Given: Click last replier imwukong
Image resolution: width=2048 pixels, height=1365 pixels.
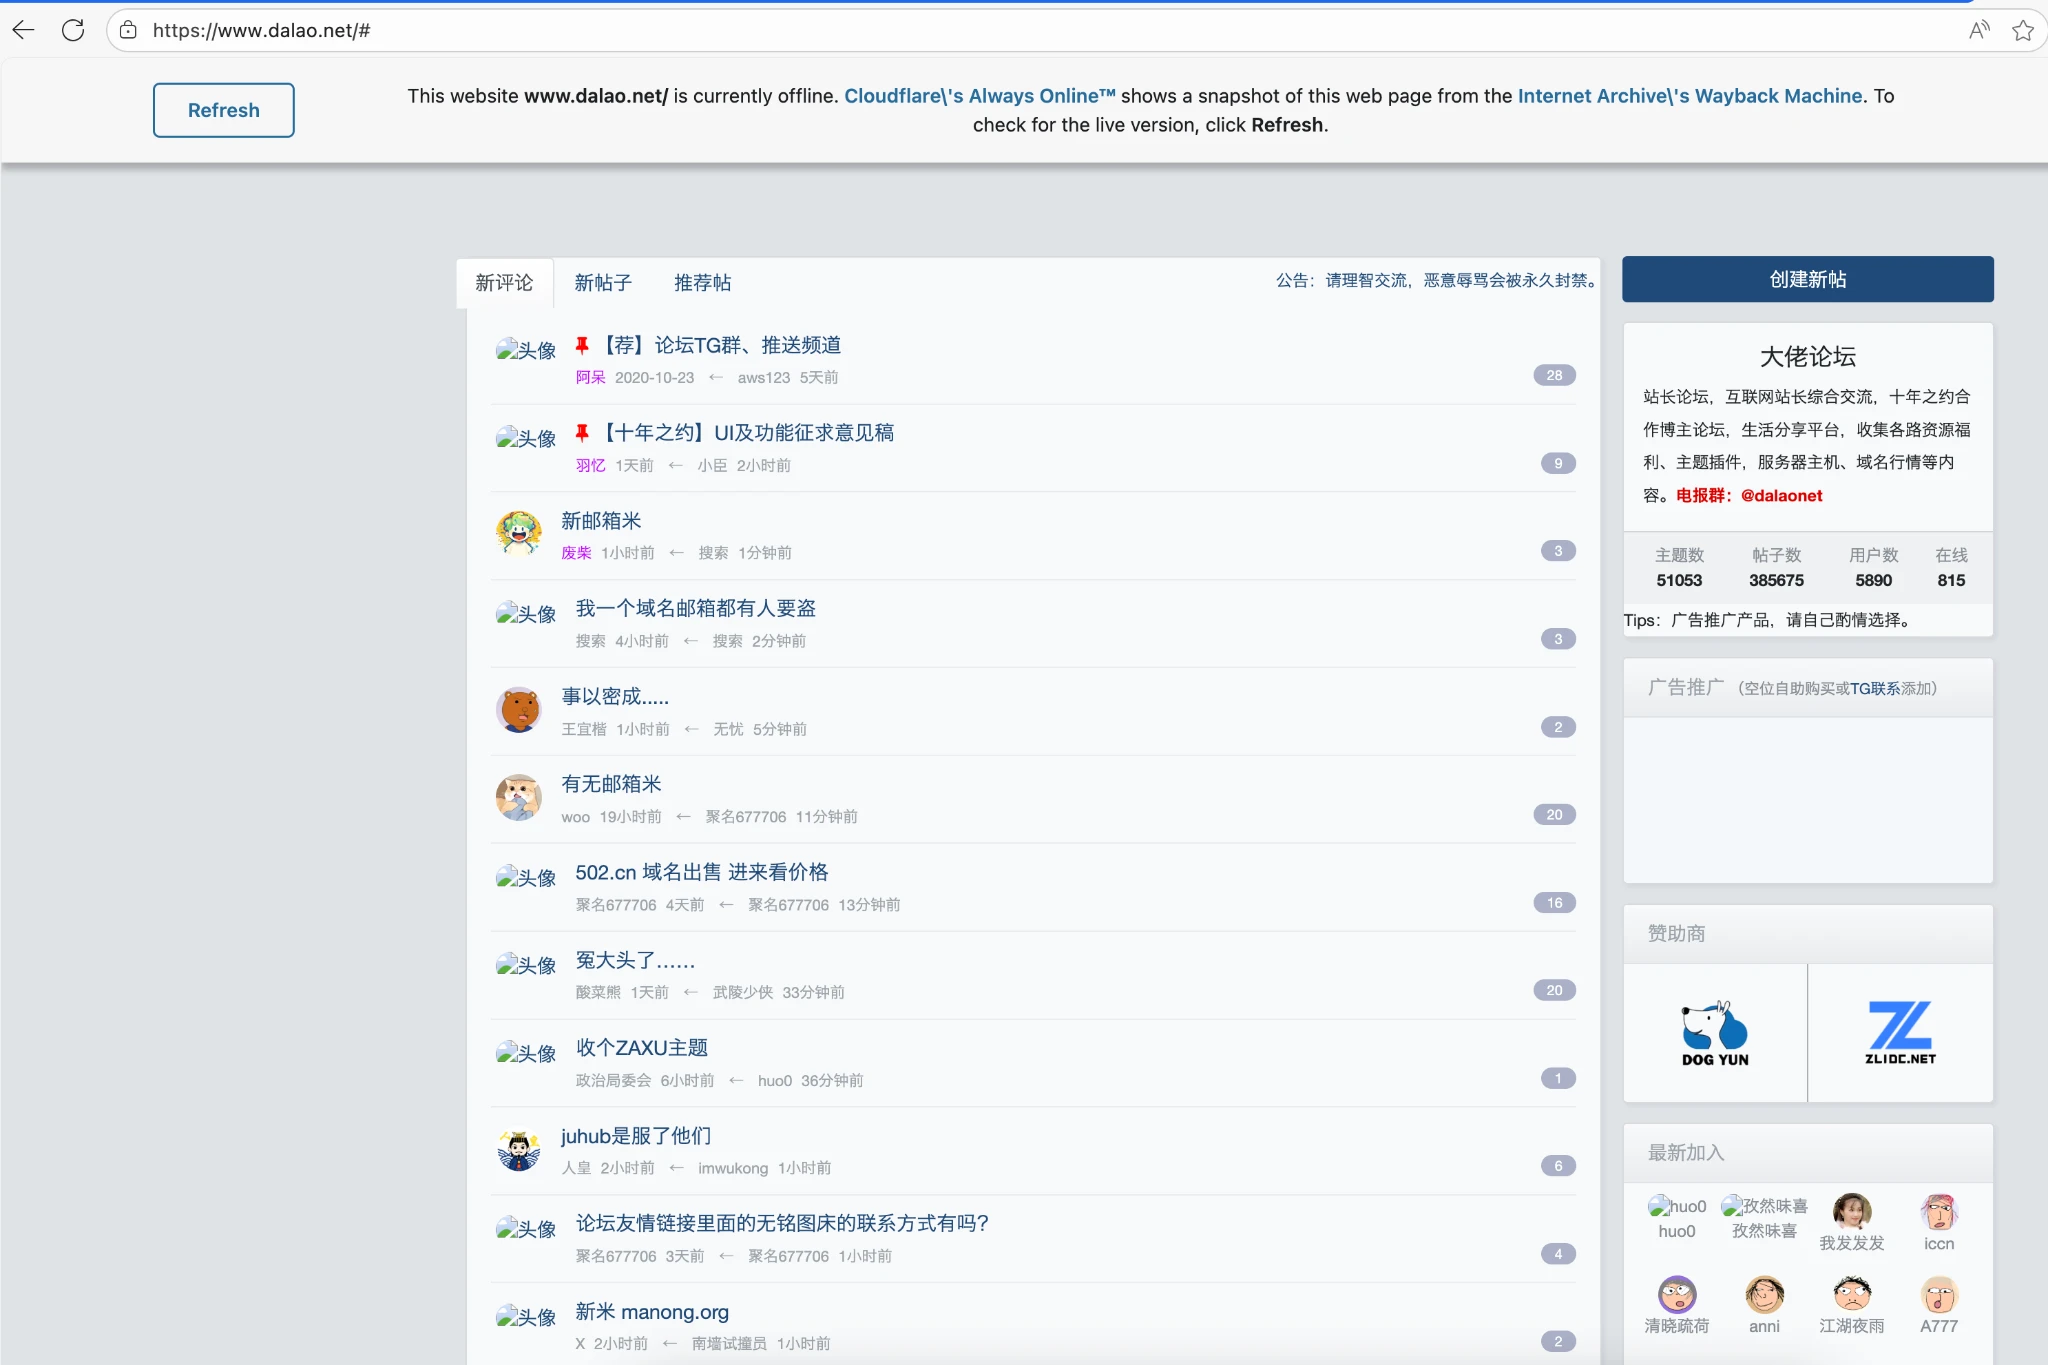Looking at the screenshot, I should tap(733, 1168).
